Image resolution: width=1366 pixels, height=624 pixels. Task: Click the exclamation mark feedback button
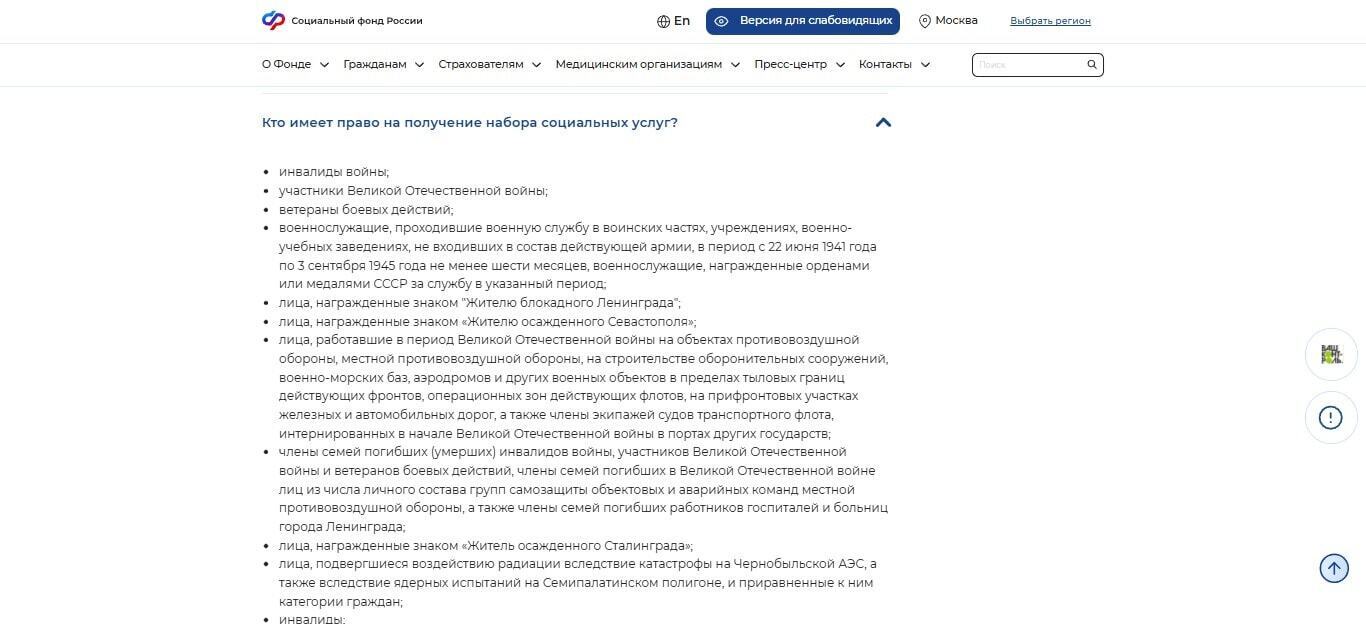tap(1331, 417)
